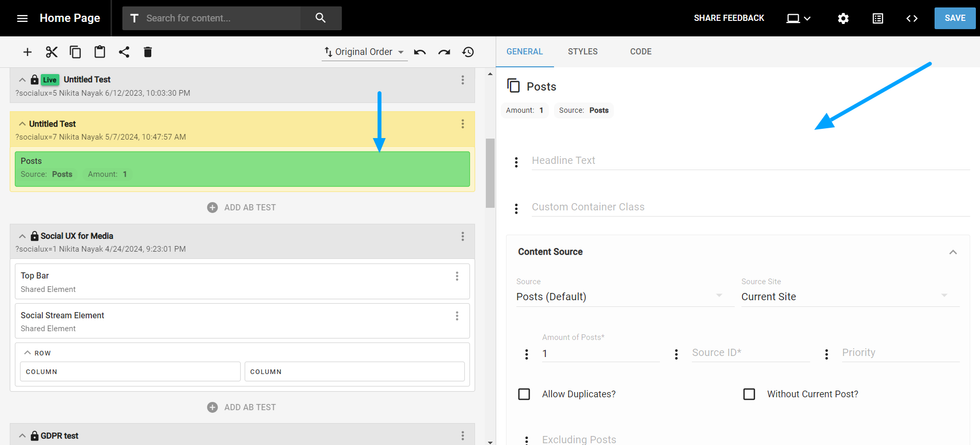
Task: Open the hamburger navigation menu
Action: [22, 18]
